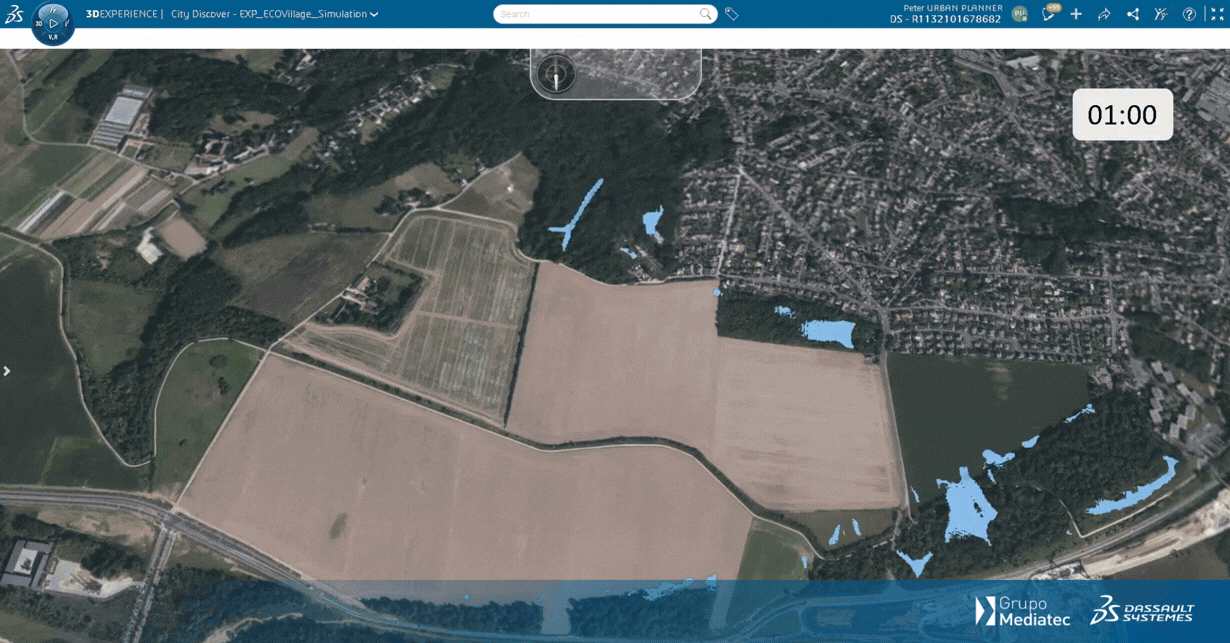Open the Peter URBAN PLANNER profile avatar
Image resolution: width=1230 pixels, height=643 pixels.
tap(1019, 14)
